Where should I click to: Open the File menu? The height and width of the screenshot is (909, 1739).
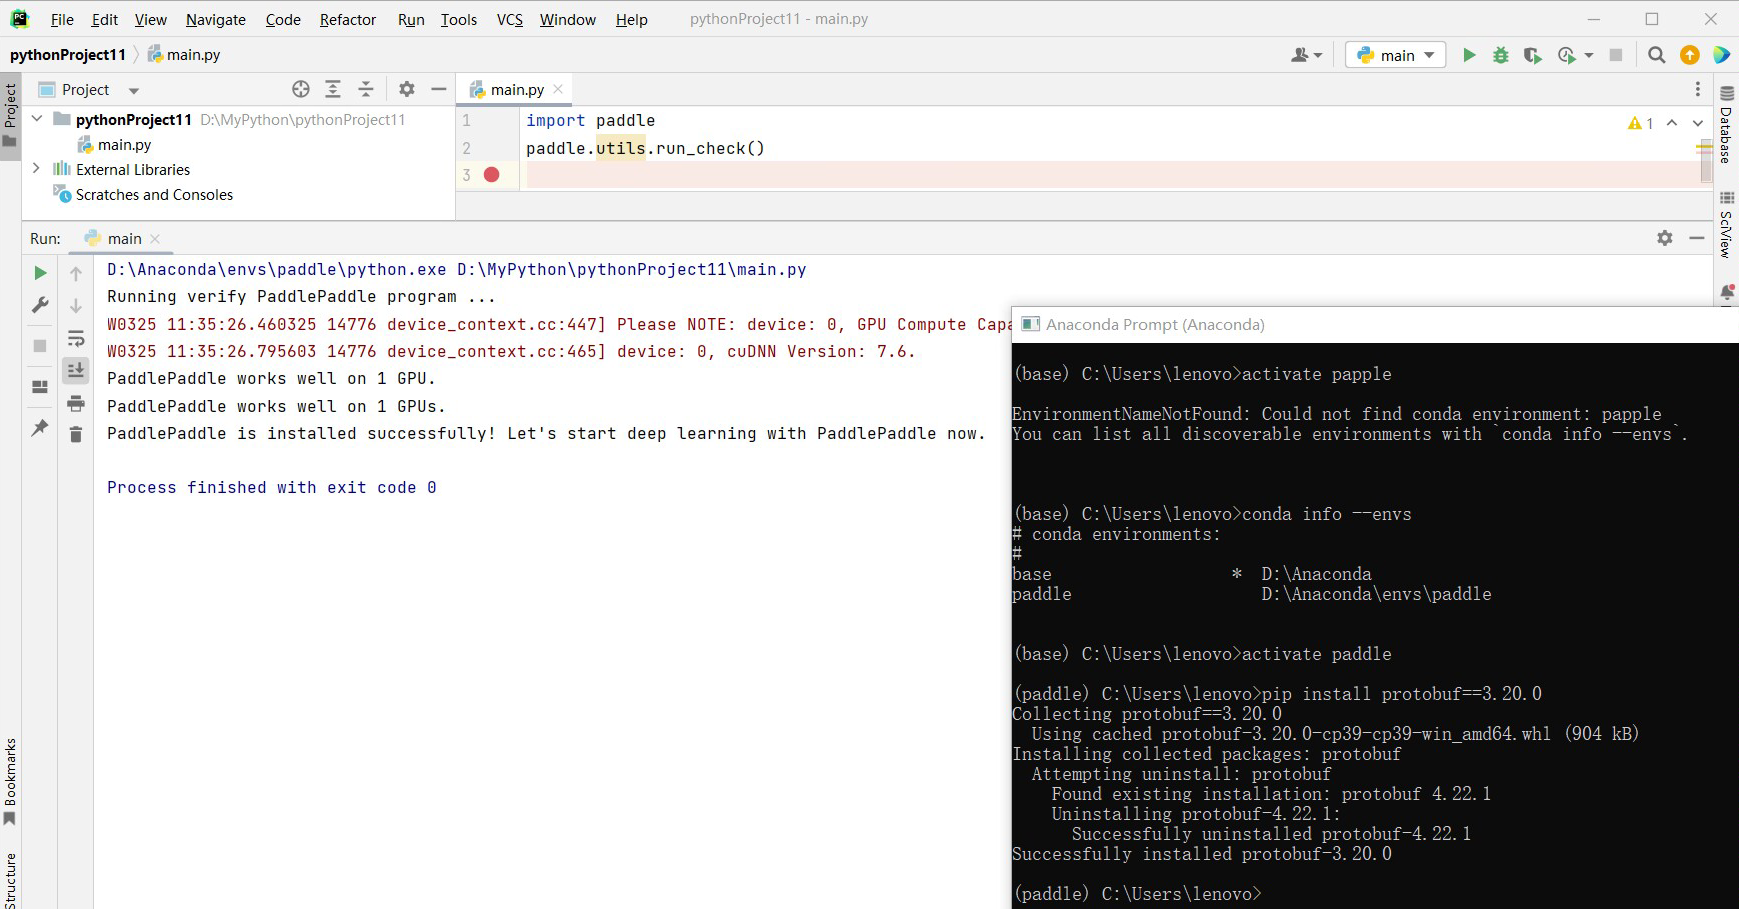point(62,19)
